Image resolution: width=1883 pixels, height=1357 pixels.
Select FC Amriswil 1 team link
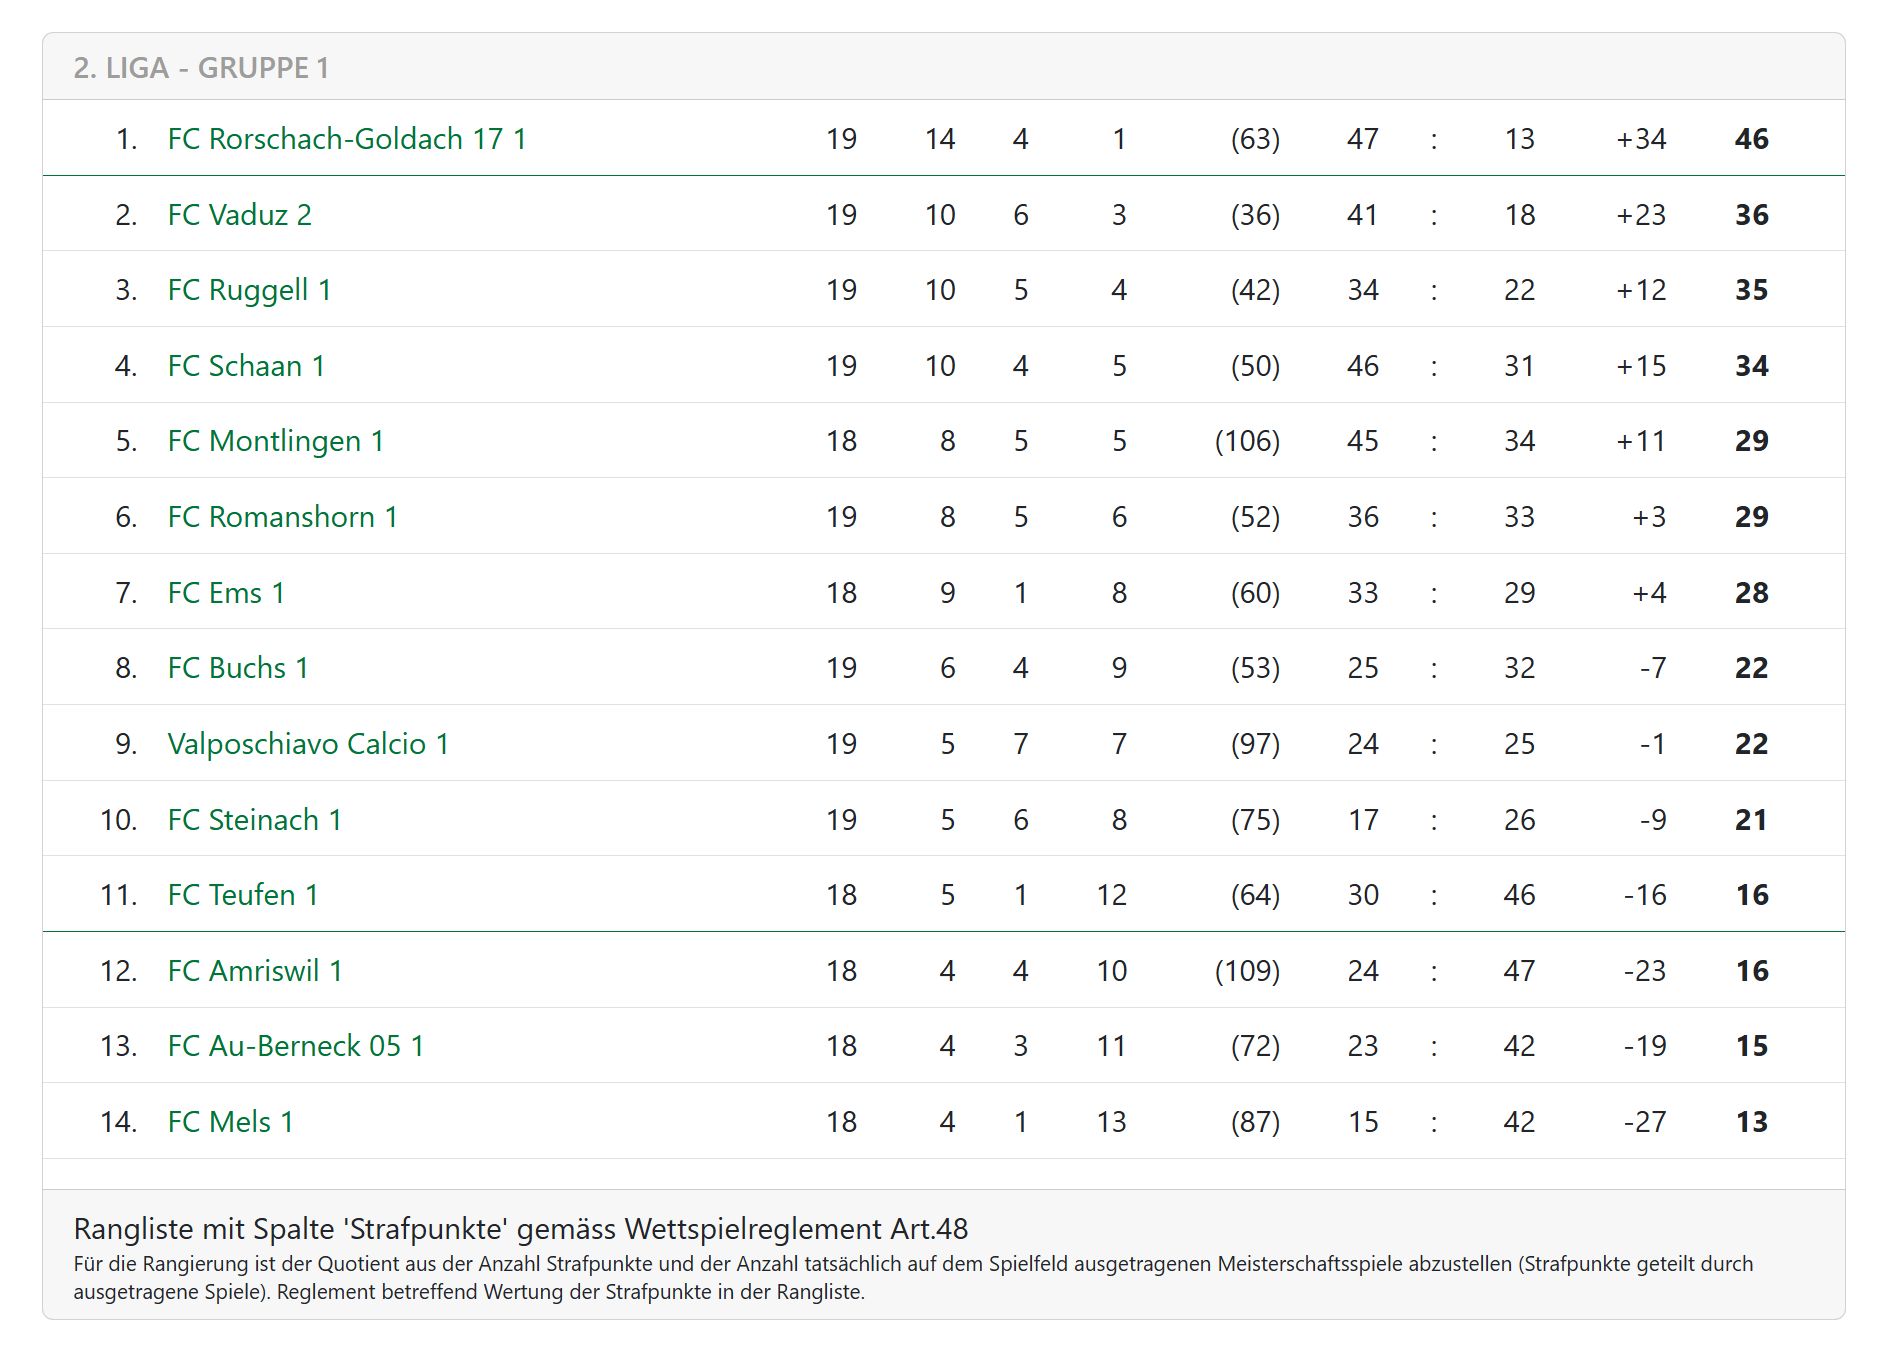(255, 971)
